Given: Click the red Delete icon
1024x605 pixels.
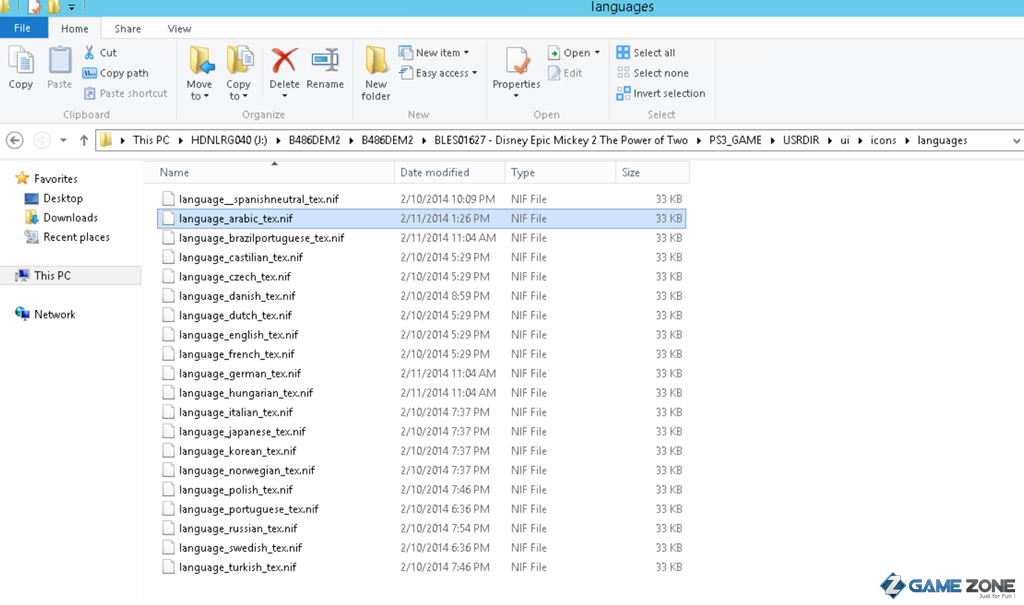Looking at the screenshot, I should [x=284, y=61].
